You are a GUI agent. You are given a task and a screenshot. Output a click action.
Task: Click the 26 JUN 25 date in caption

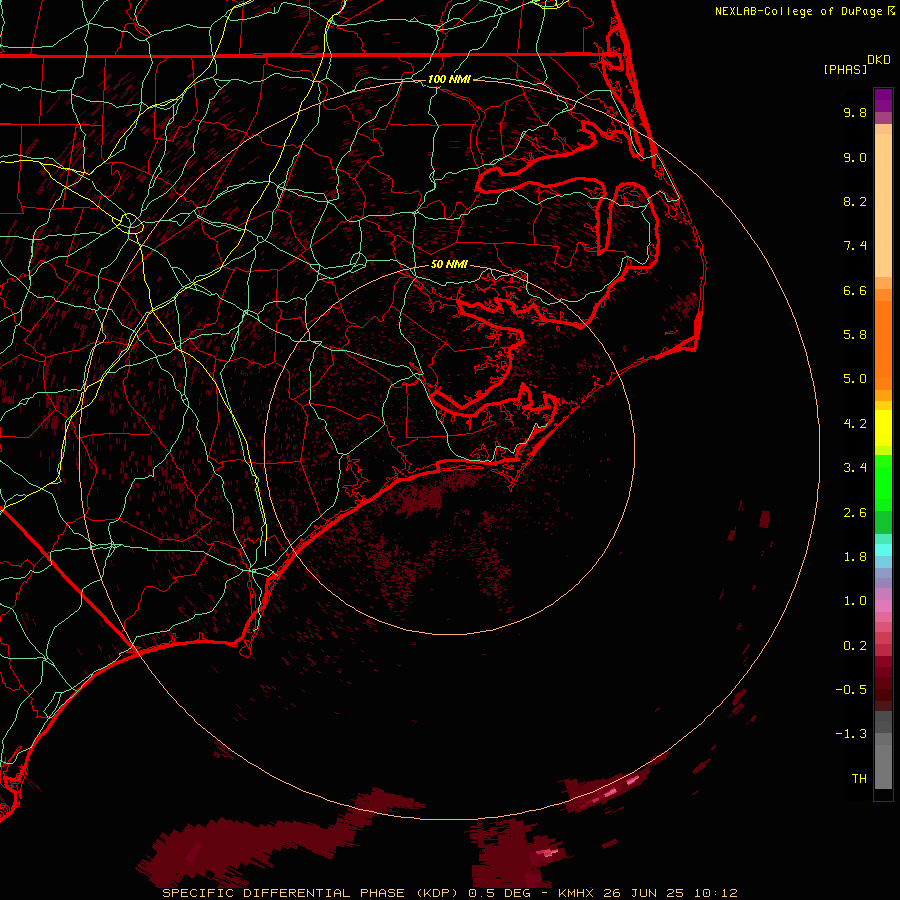(643, 893)
